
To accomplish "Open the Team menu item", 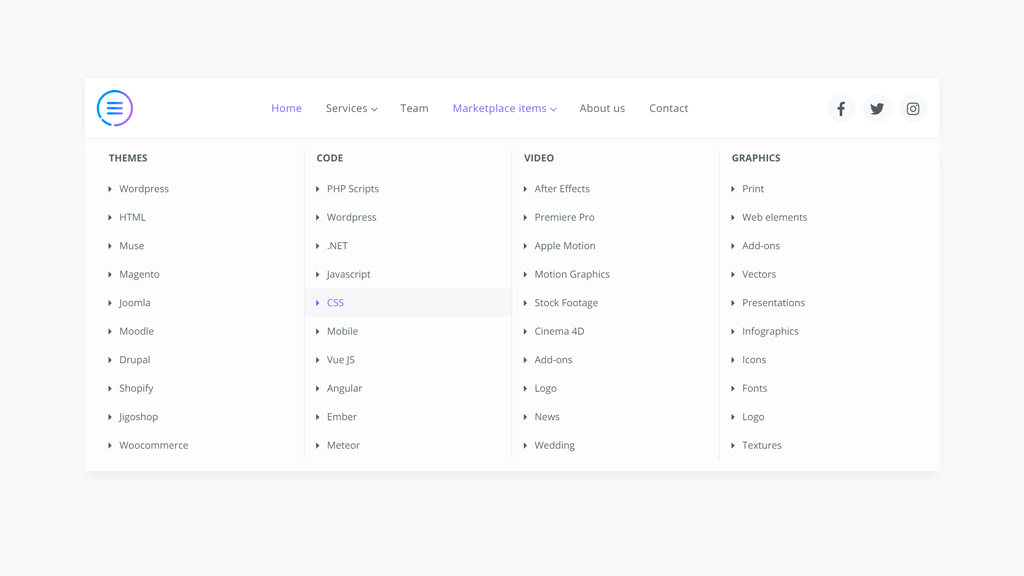I will pos(414,109).
